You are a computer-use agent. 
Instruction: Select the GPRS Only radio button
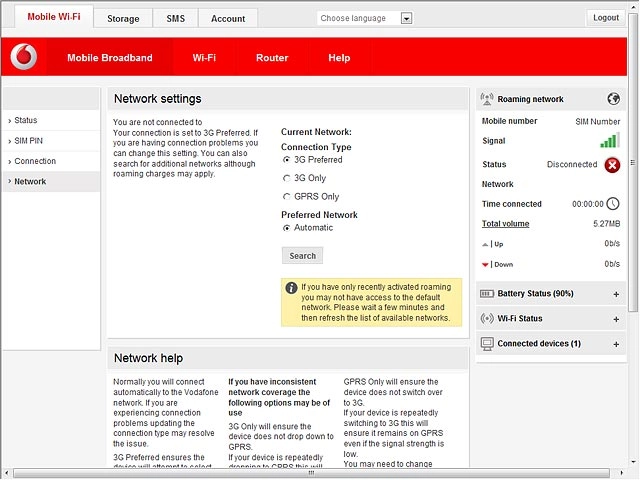coord(287,197)
